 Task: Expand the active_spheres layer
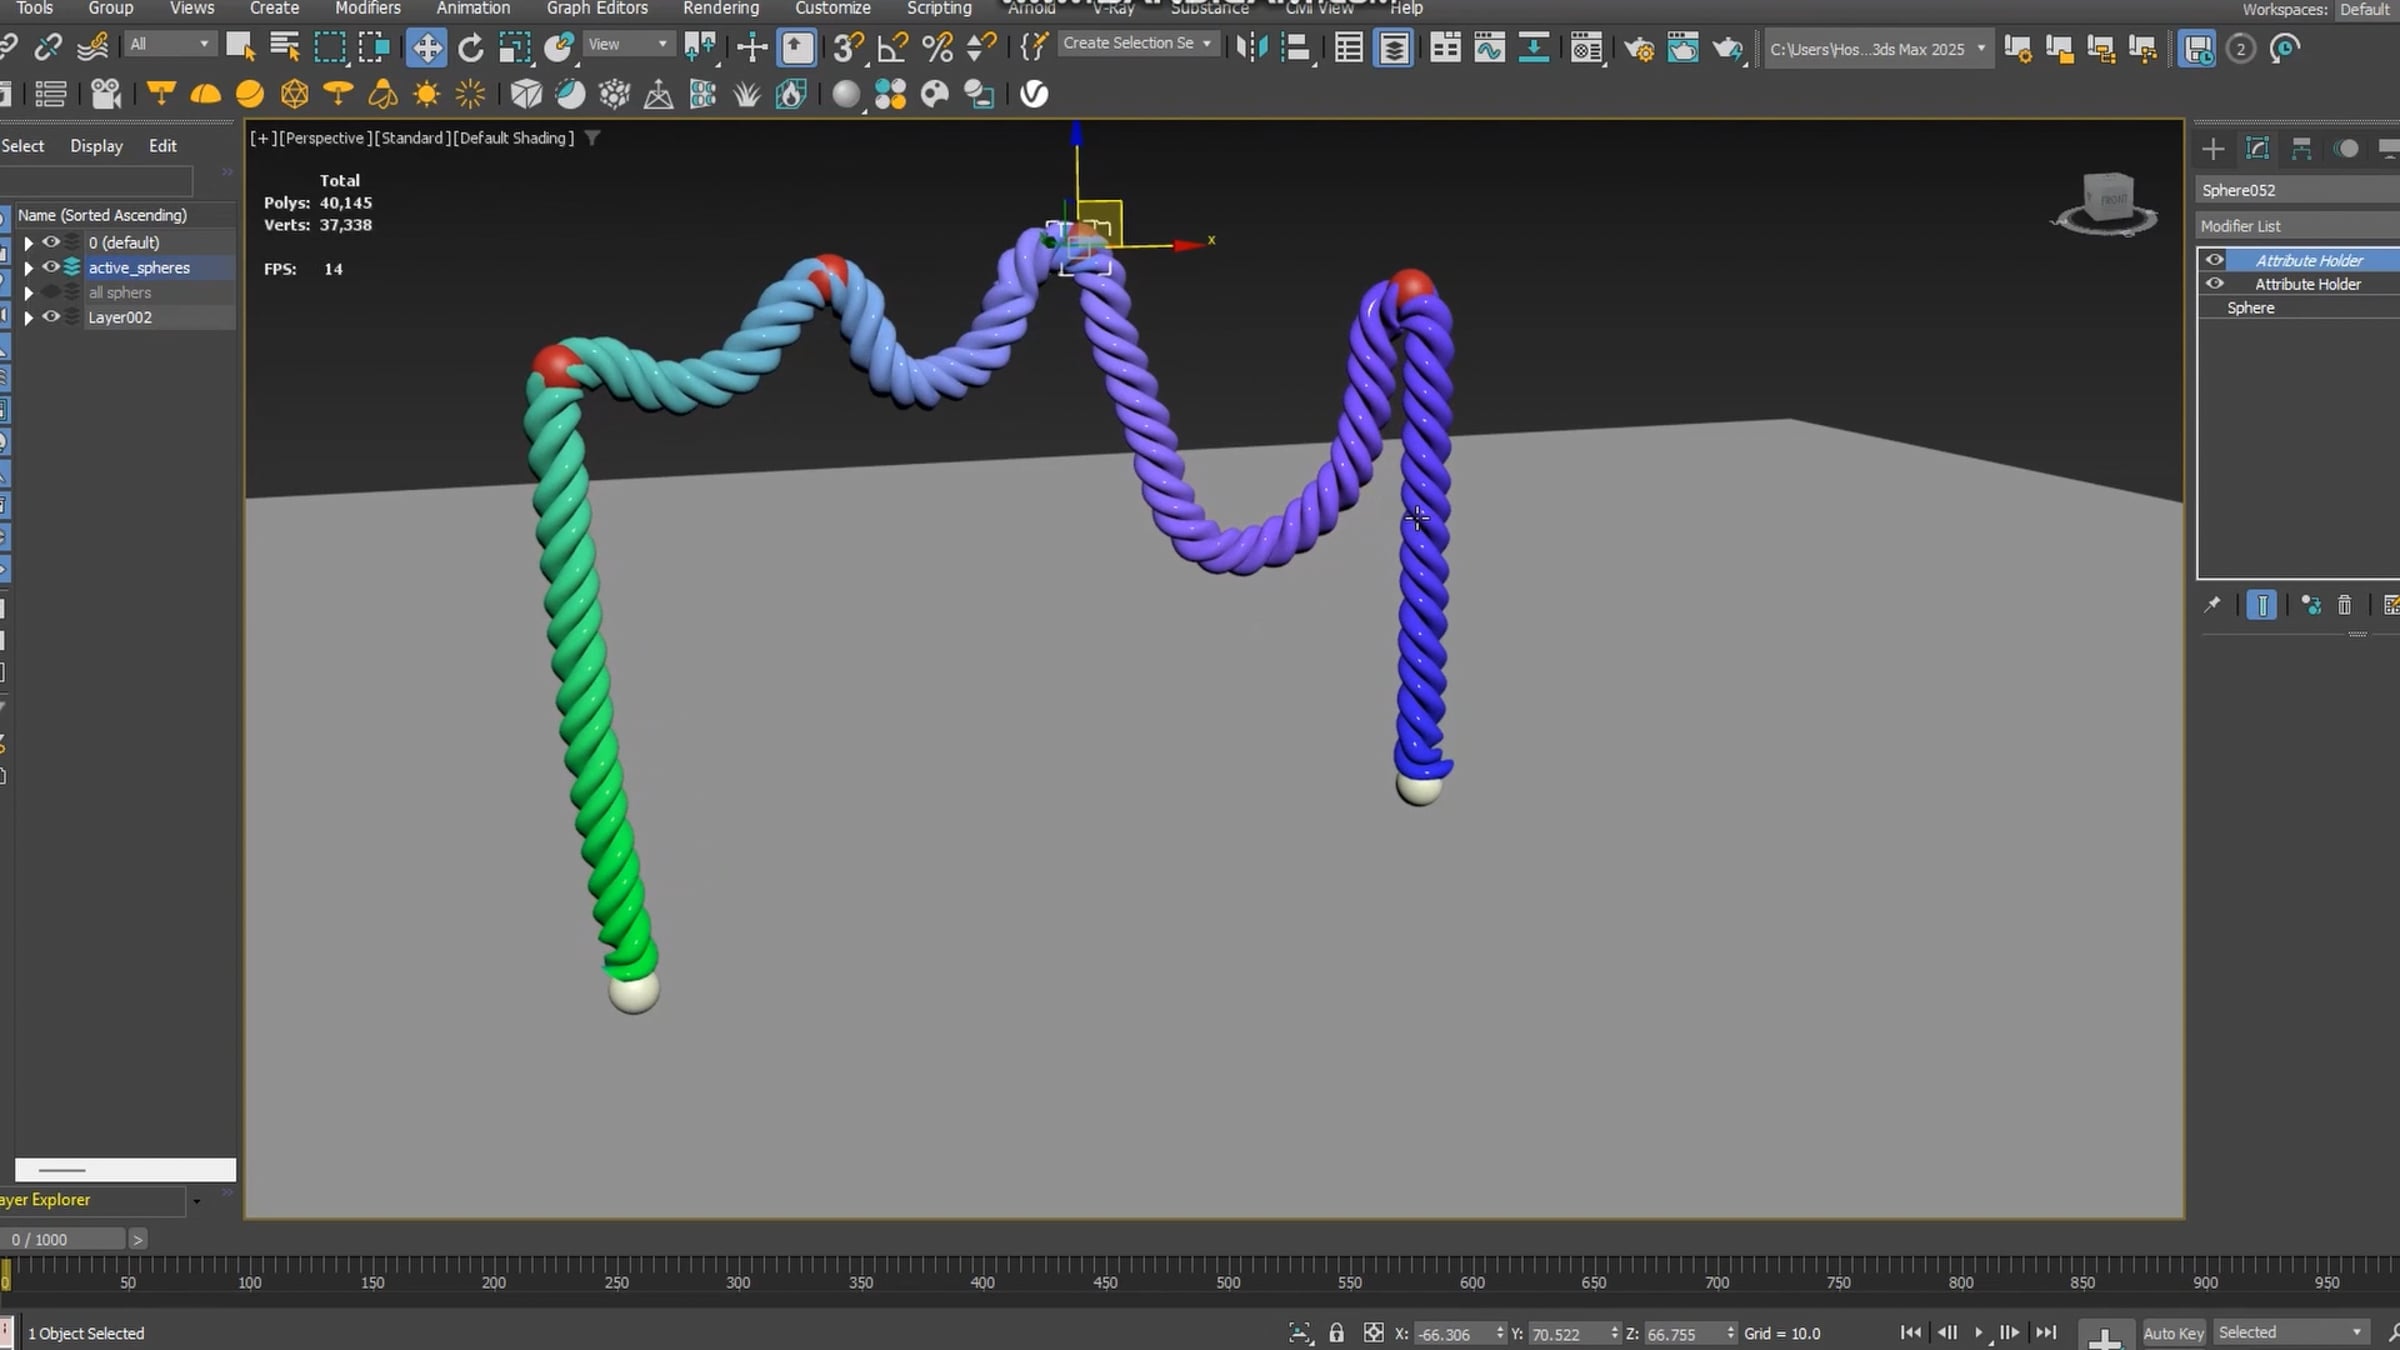(28, 268)
